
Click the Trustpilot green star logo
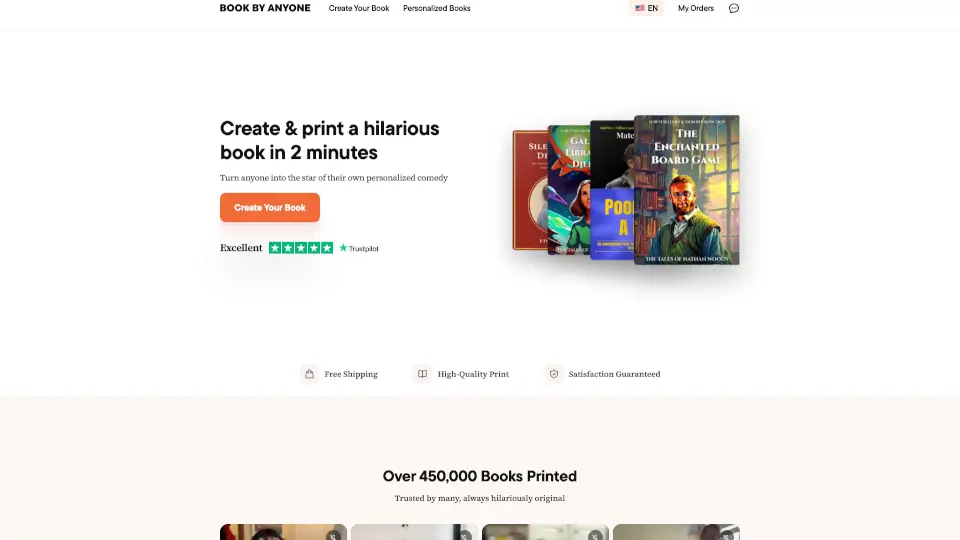359,248
